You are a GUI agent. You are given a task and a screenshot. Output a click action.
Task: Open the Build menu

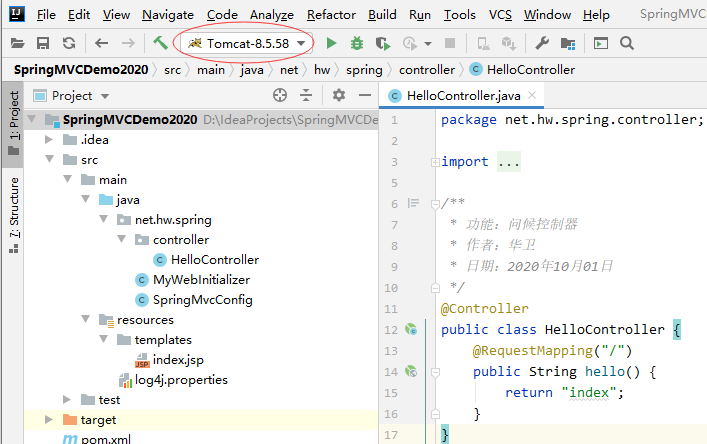point(382,14)
